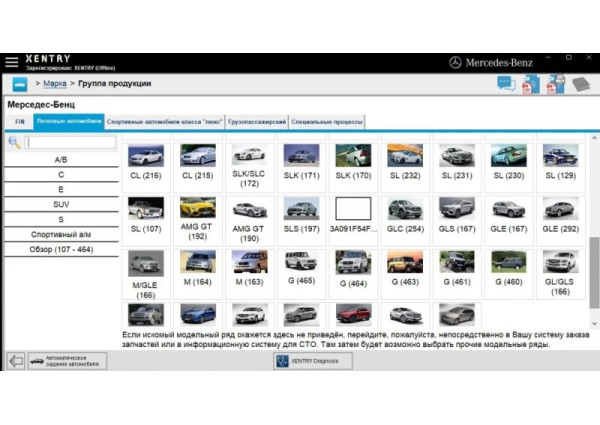Open the hamburger menu next to XENTRY

pyautogui.click(x=12, y=62)
